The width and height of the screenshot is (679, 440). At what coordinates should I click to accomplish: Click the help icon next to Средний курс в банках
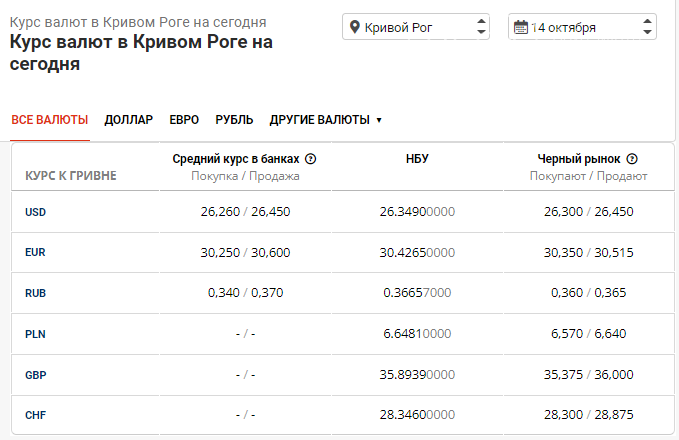click(311, 158)
